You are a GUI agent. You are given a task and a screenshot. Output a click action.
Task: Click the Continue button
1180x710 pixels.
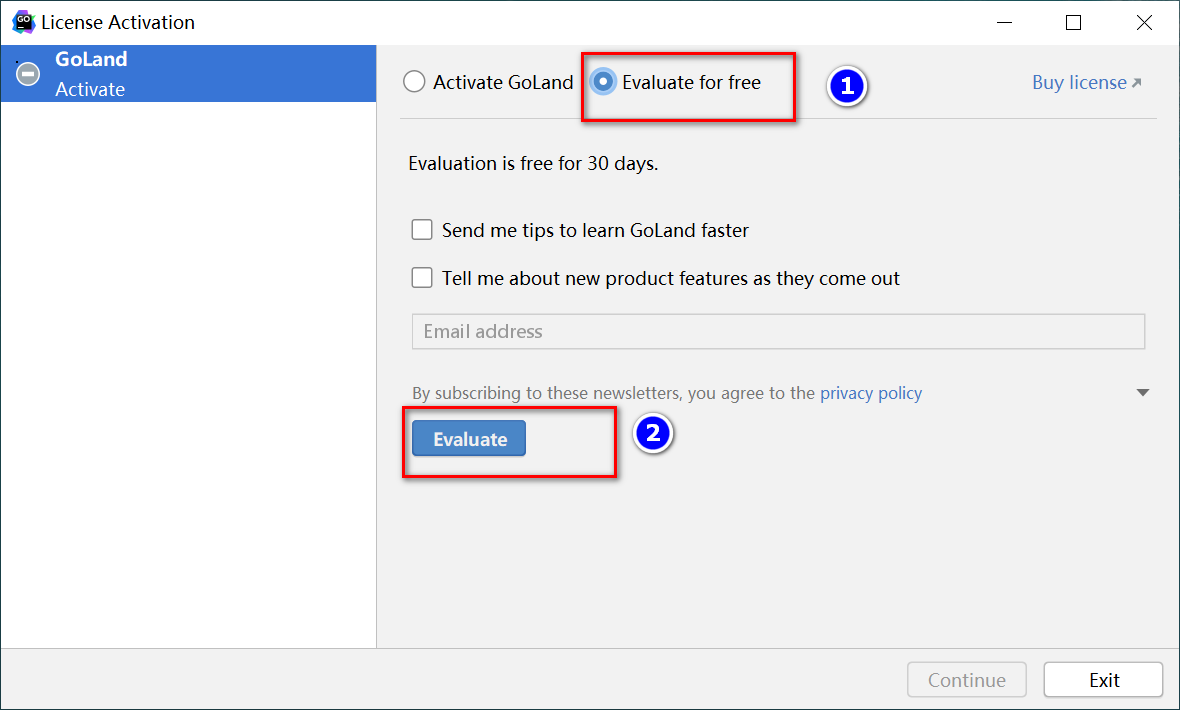pos(966,680)
